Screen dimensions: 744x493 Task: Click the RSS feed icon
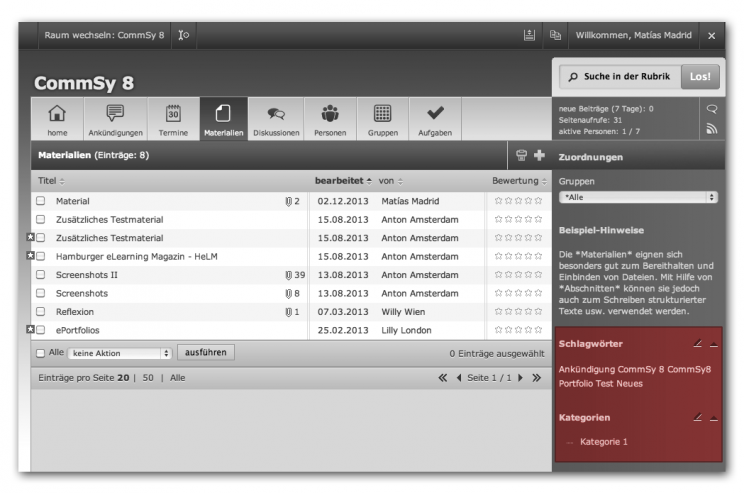coord(712,129)
